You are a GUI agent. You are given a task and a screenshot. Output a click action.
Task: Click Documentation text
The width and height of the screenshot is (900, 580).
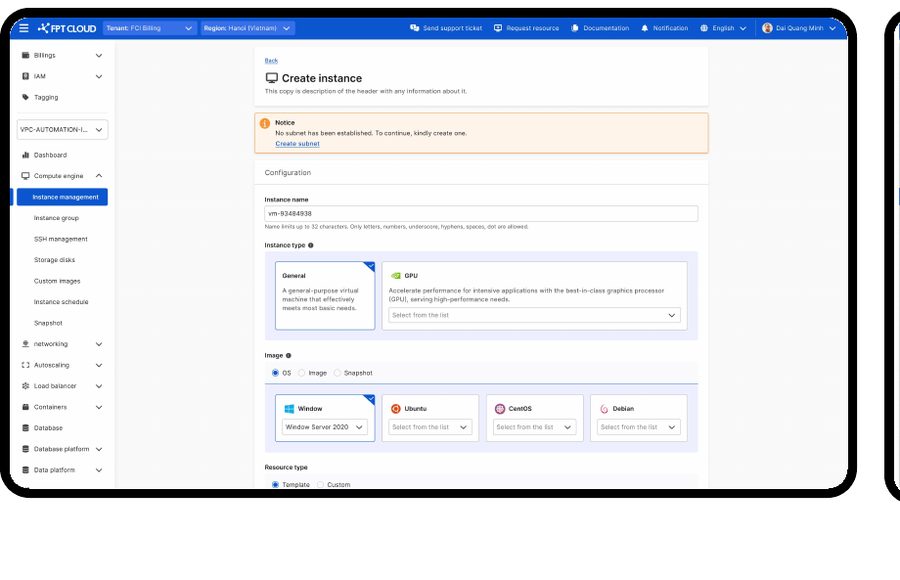pyautogui.click(x=606, y=28)
